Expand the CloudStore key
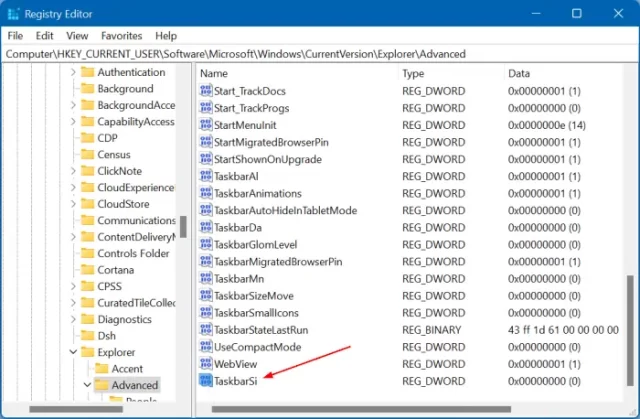The height and width of the screenshot is (419, 640). point(73,204)
